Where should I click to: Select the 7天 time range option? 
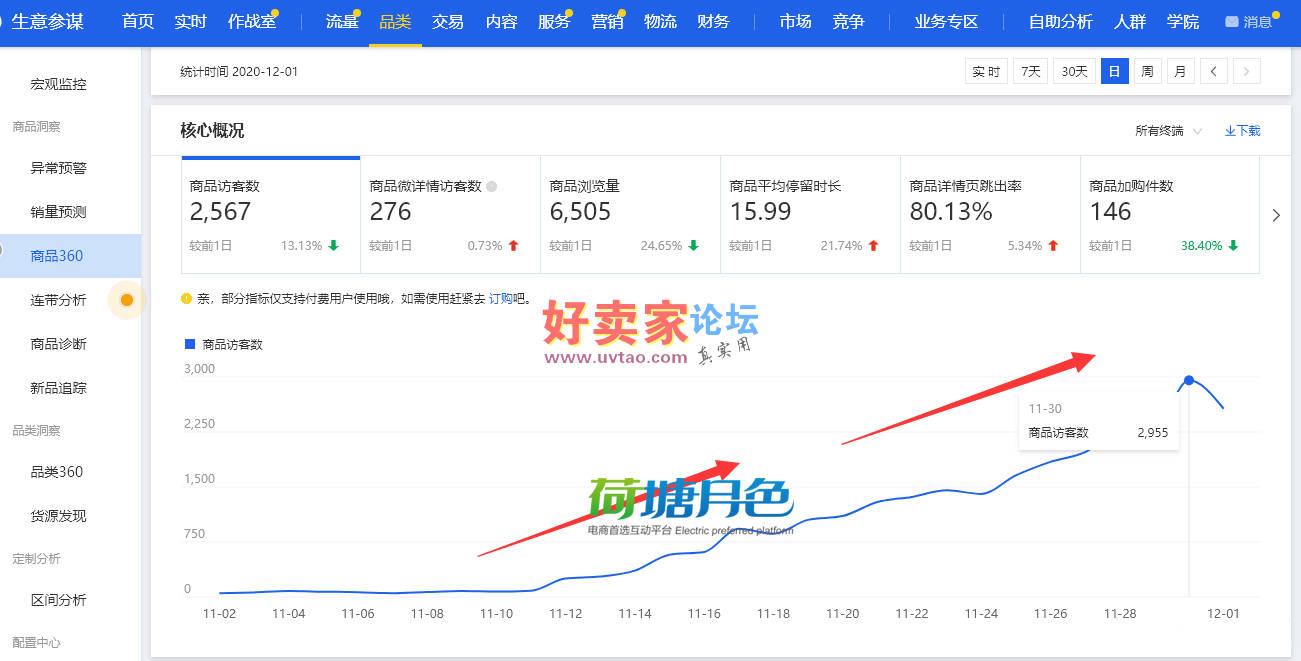[x=1030, y=71]
